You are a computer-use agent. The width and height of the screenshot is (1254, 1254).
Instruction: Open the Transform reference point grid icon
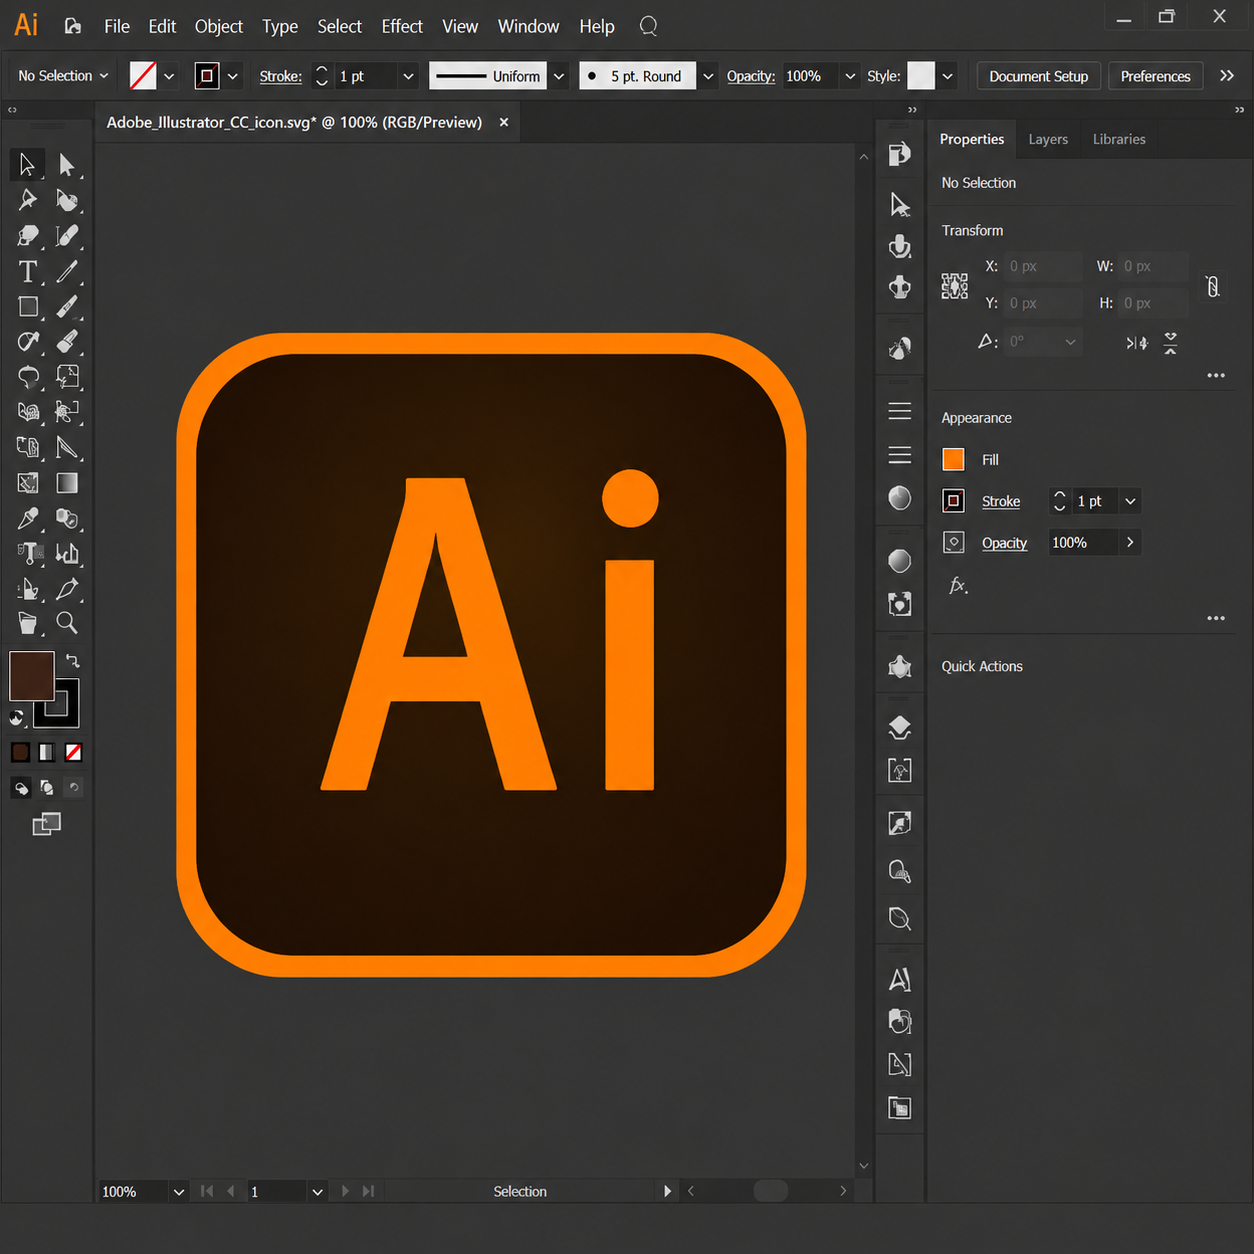(x=954, y=286)
